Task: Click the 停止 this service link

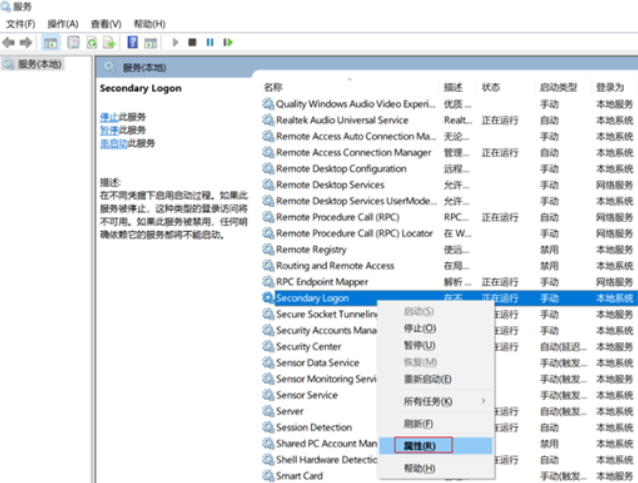Action: (x=109, y=117)
